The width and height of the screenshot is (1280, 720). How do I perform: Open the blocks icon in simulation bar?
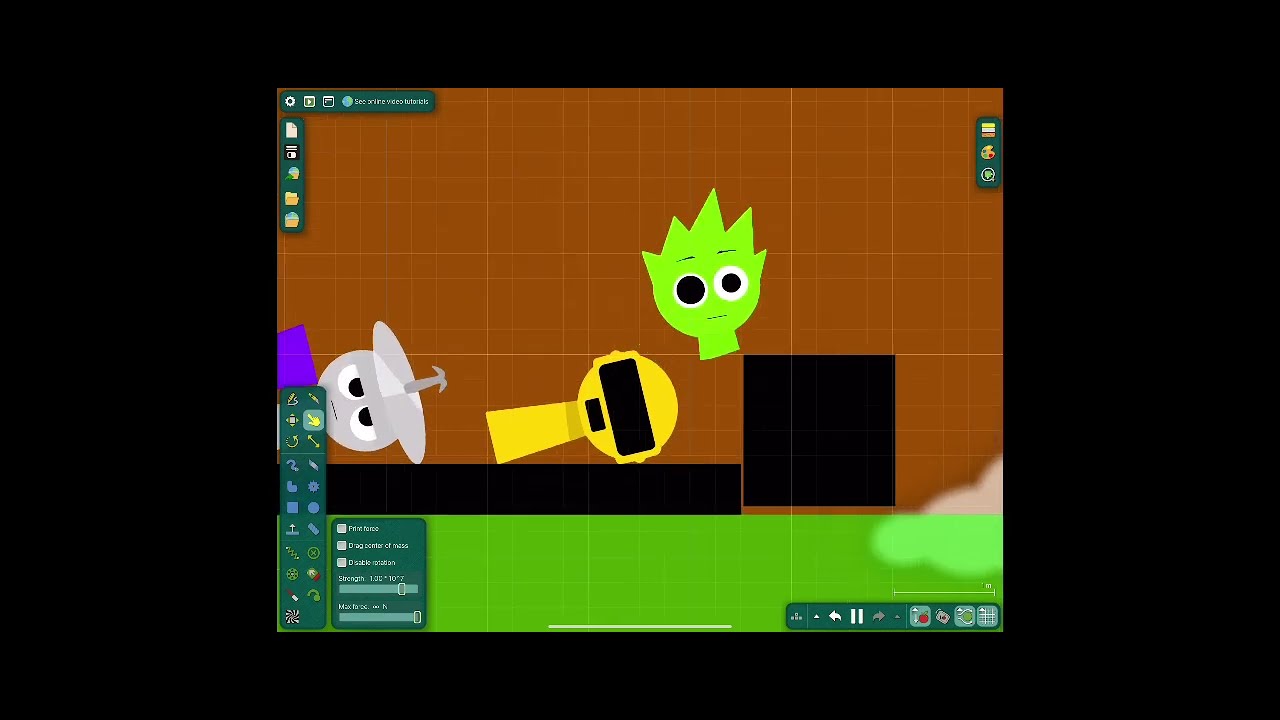click(796, 617)
